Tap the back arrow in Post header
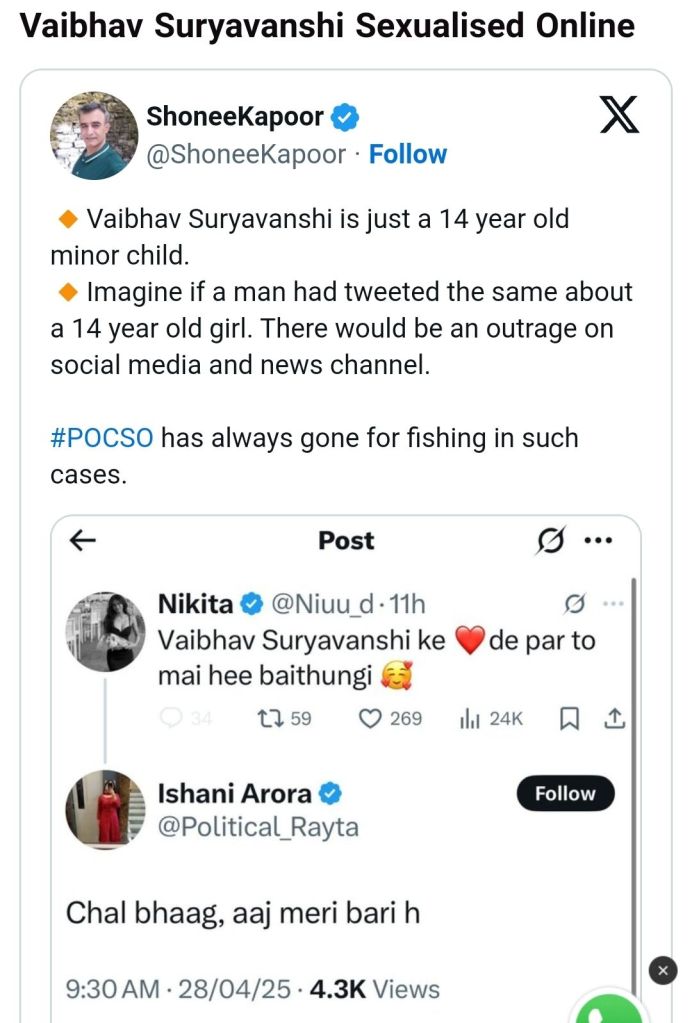The width and height of the screenshot is (692, 1023). click(83, 541)
